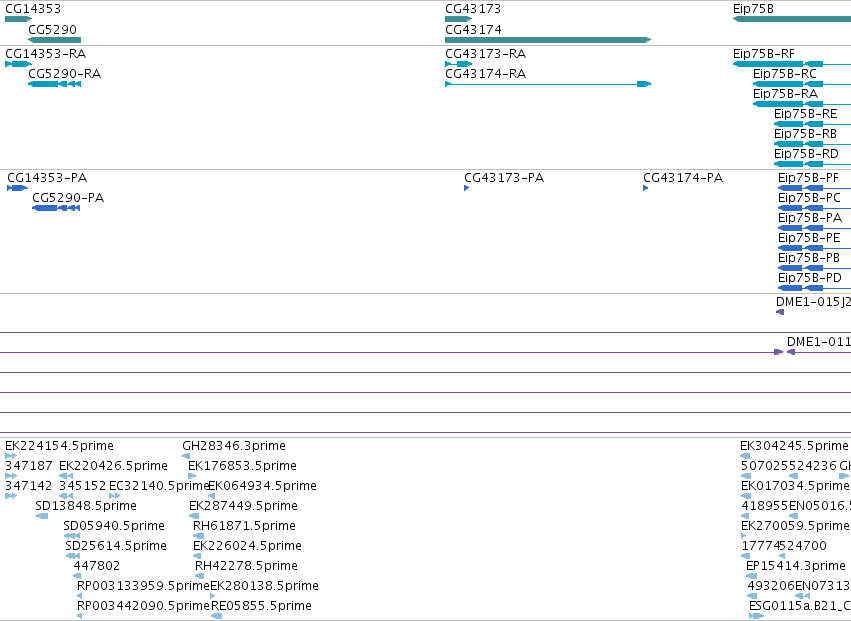
Task: Click the Eip75B-RB transcript label
Action: tap(805, 134)
